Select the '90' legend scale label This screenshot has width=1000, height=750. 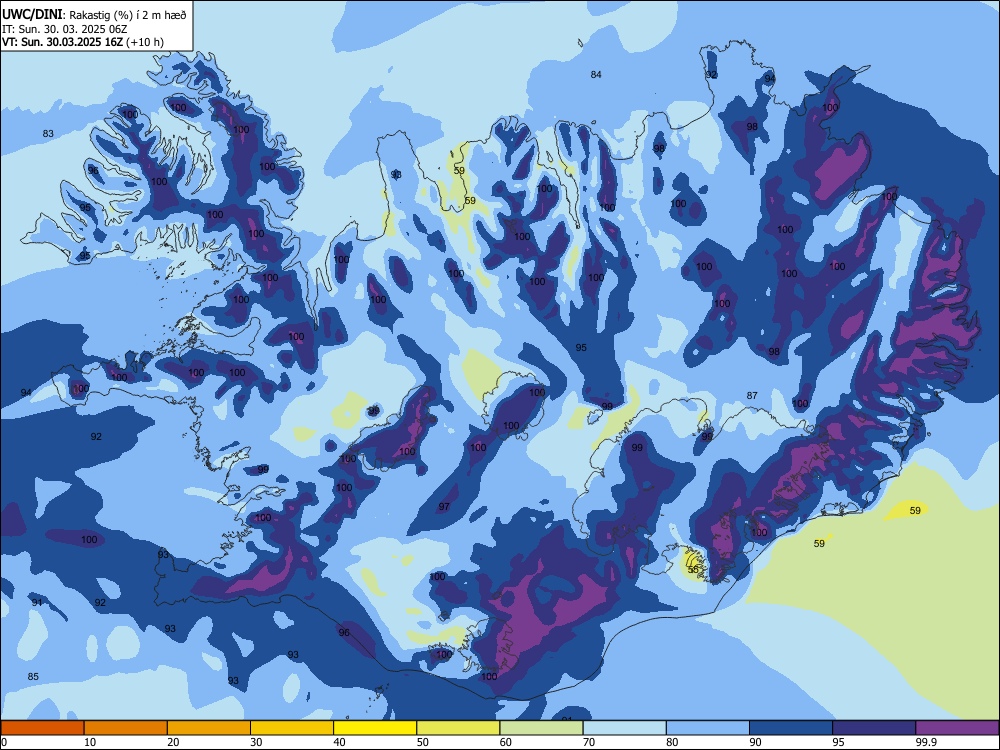pos(756,742)
